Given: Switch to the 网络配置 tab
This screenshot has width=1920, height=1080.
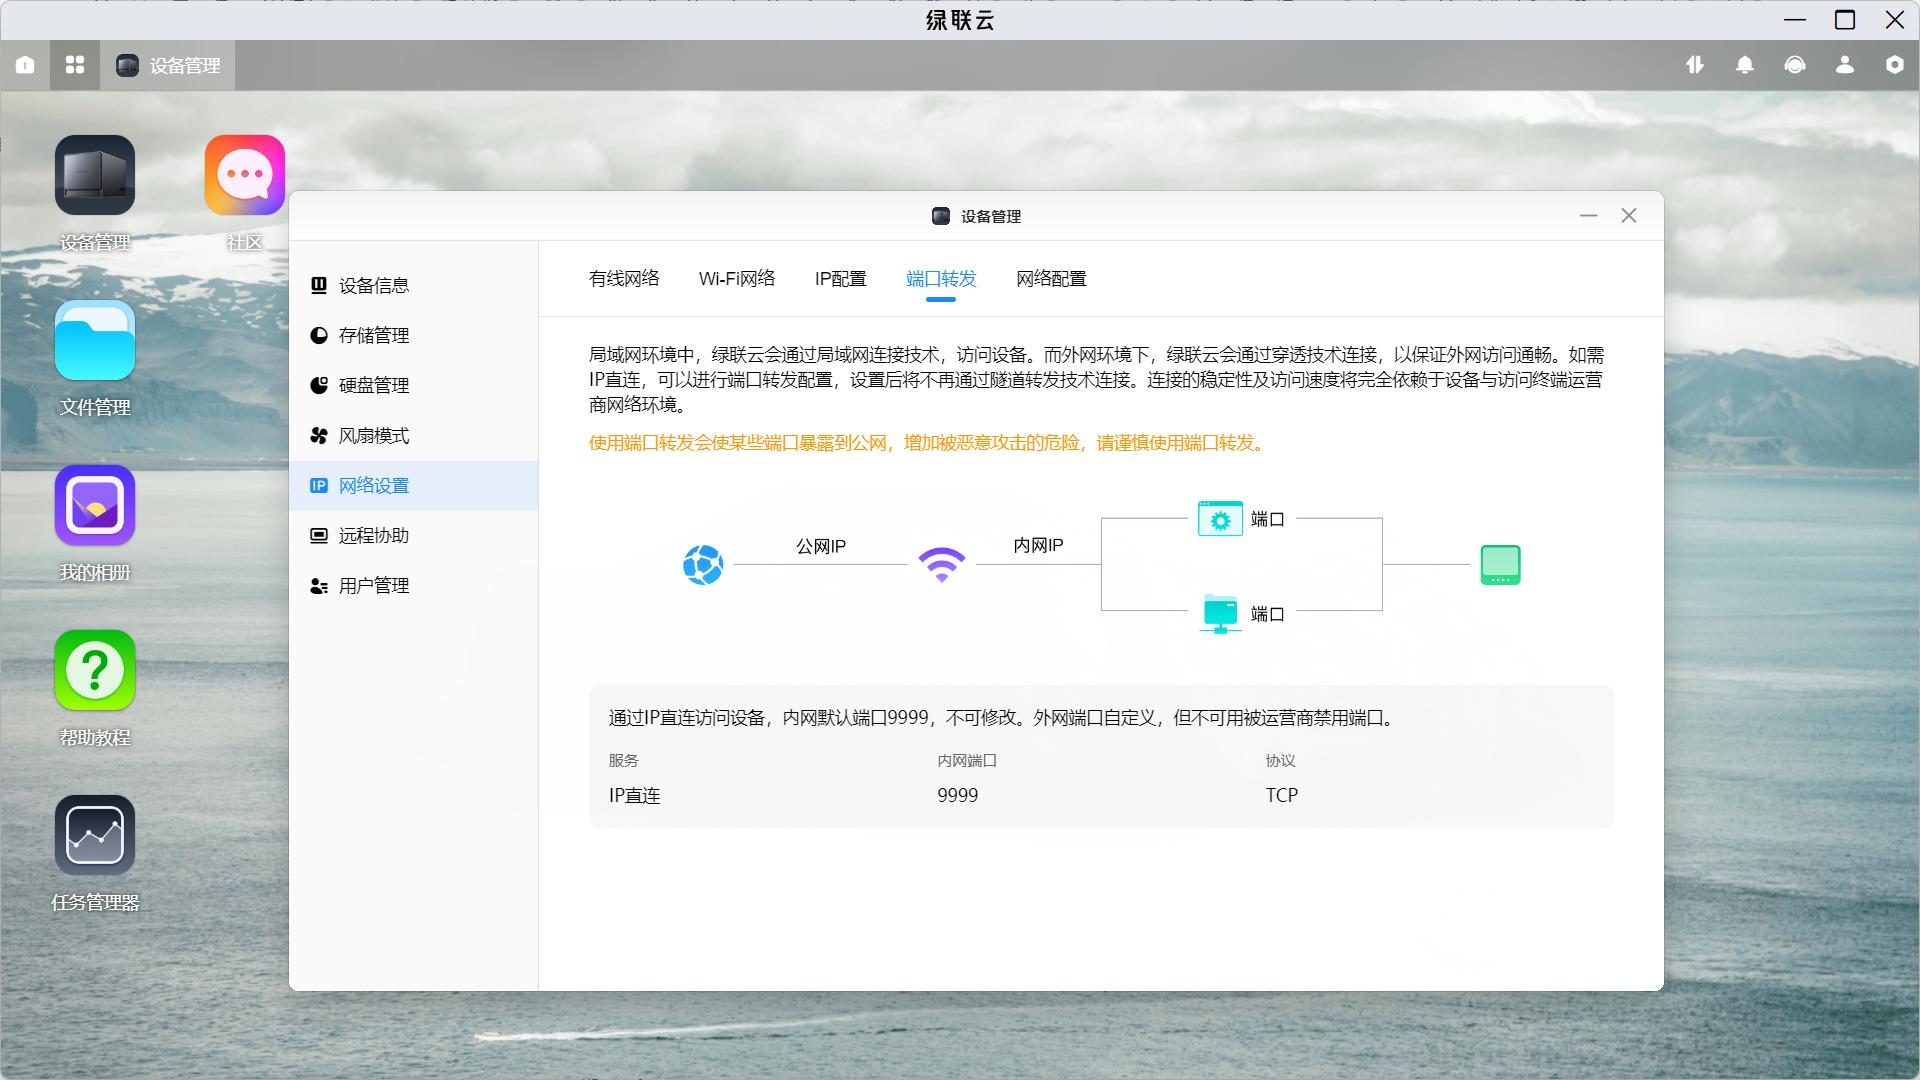Looking at the screenshot, I should pyautogui.click(x=1051, y=279).
